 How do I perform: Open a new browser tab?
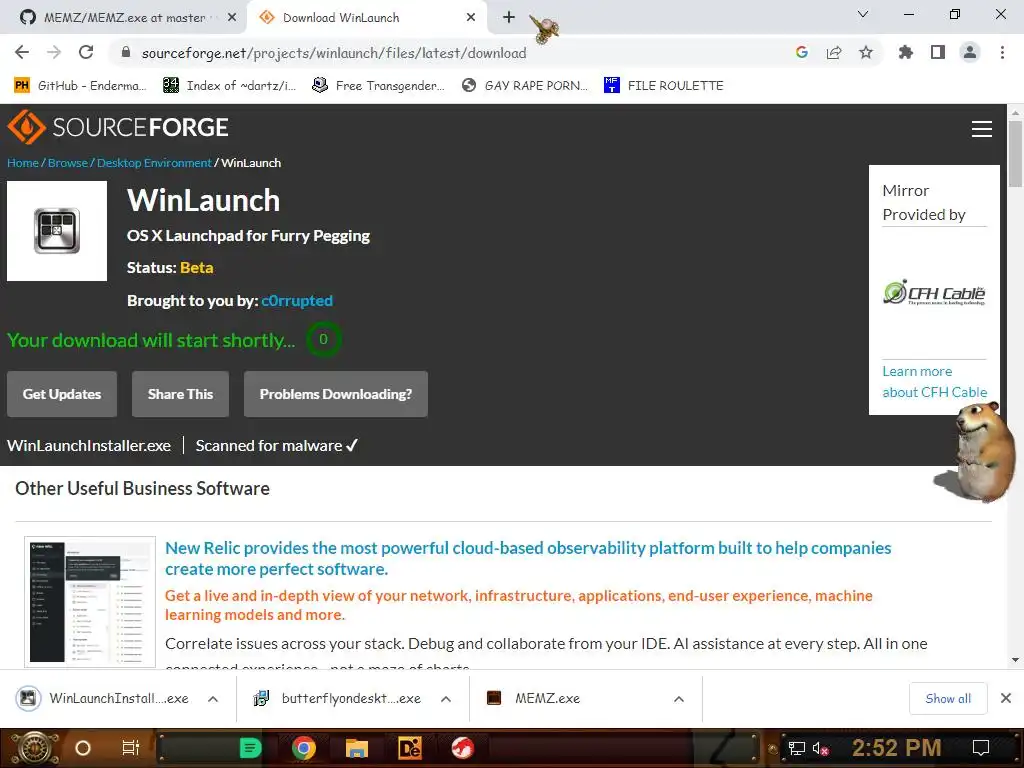(509, 18)
